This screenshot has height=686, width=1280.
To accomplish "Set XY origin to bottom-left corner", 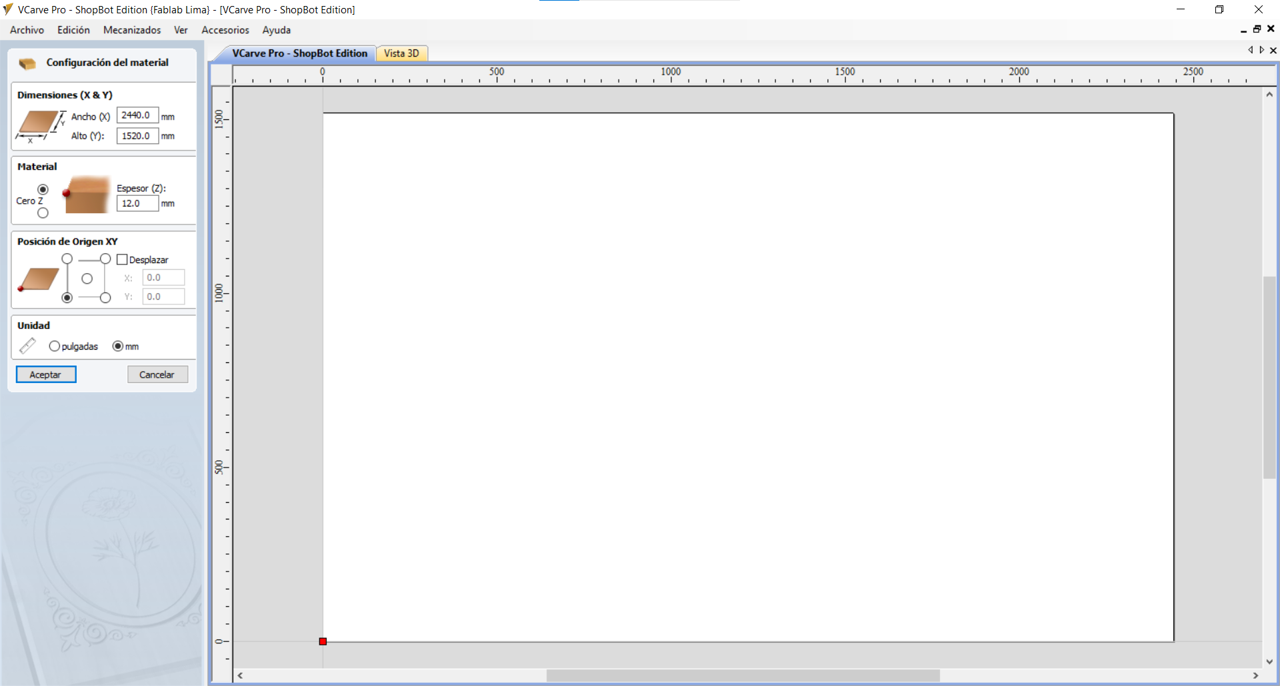I will 67,298.
